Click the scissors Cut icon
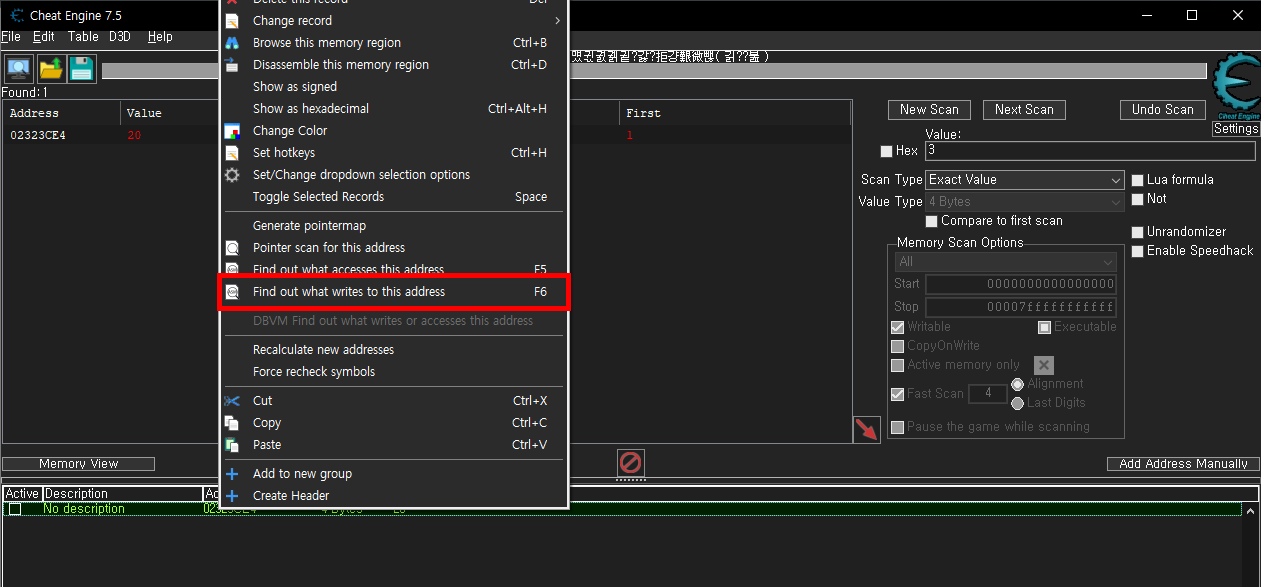Image resolution: width=1261 pixels, height=587 pixels. point(232,401)
